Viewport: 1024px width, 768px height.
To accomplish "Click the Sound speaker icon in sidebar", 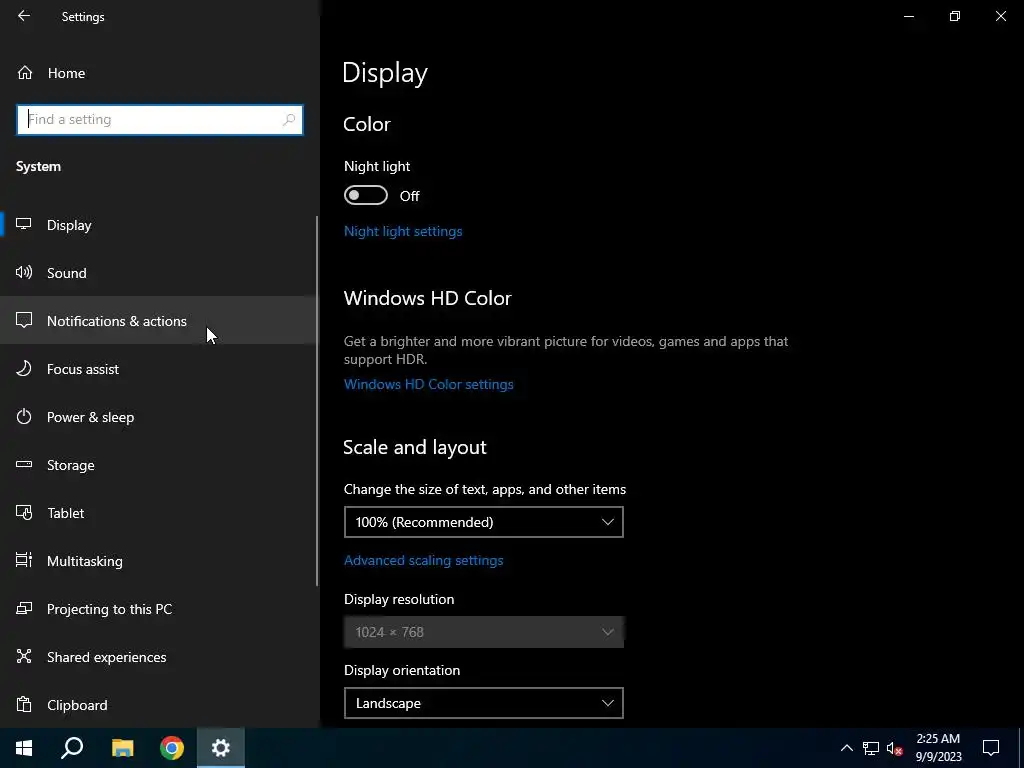I will pyautogui.click(x=24, y=272).
